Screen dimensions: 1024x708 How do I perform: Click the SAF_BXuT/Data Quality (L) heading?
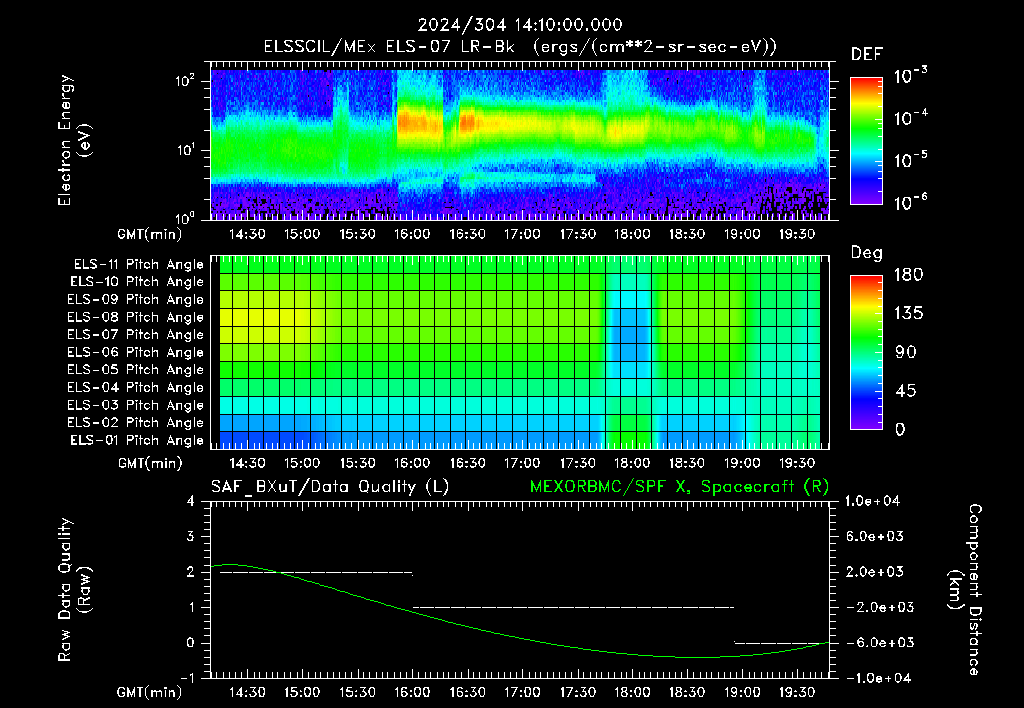coord(330,487)
